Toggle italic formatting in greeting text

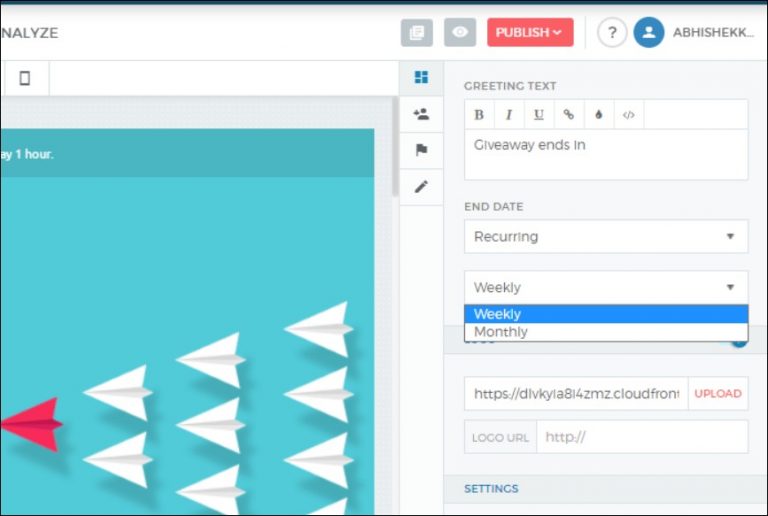(x=509, y=115)
